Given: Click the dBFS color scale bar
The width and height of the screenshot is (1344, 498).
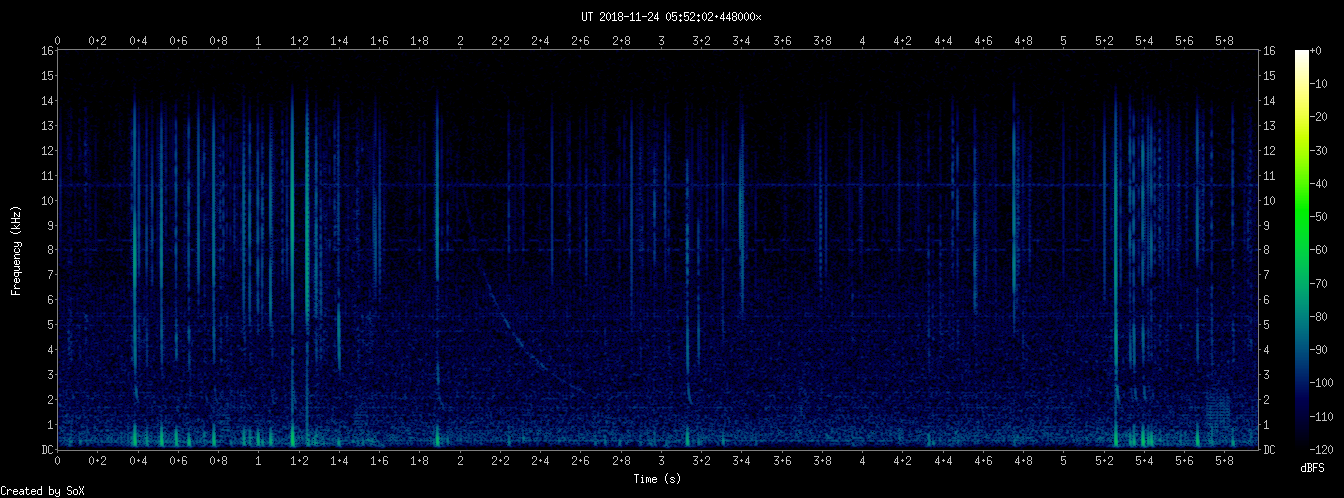Looking at the screenshot, I should [1301, 250].
